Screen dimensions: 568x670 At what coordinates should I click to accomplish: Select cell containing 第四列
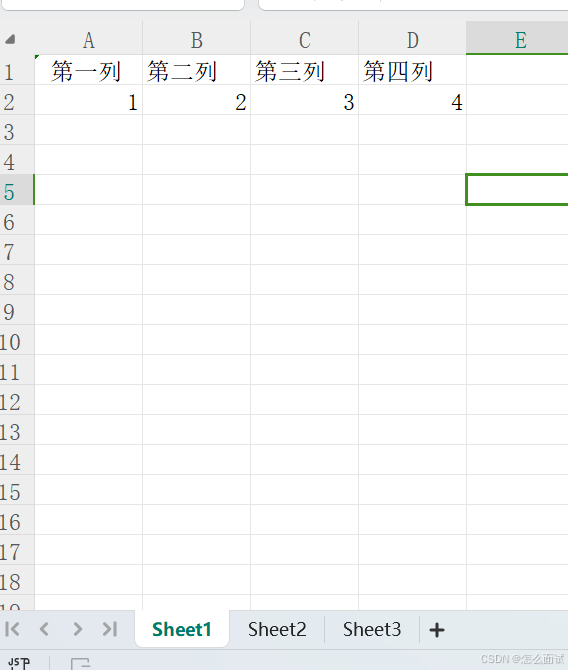[412, 70]
